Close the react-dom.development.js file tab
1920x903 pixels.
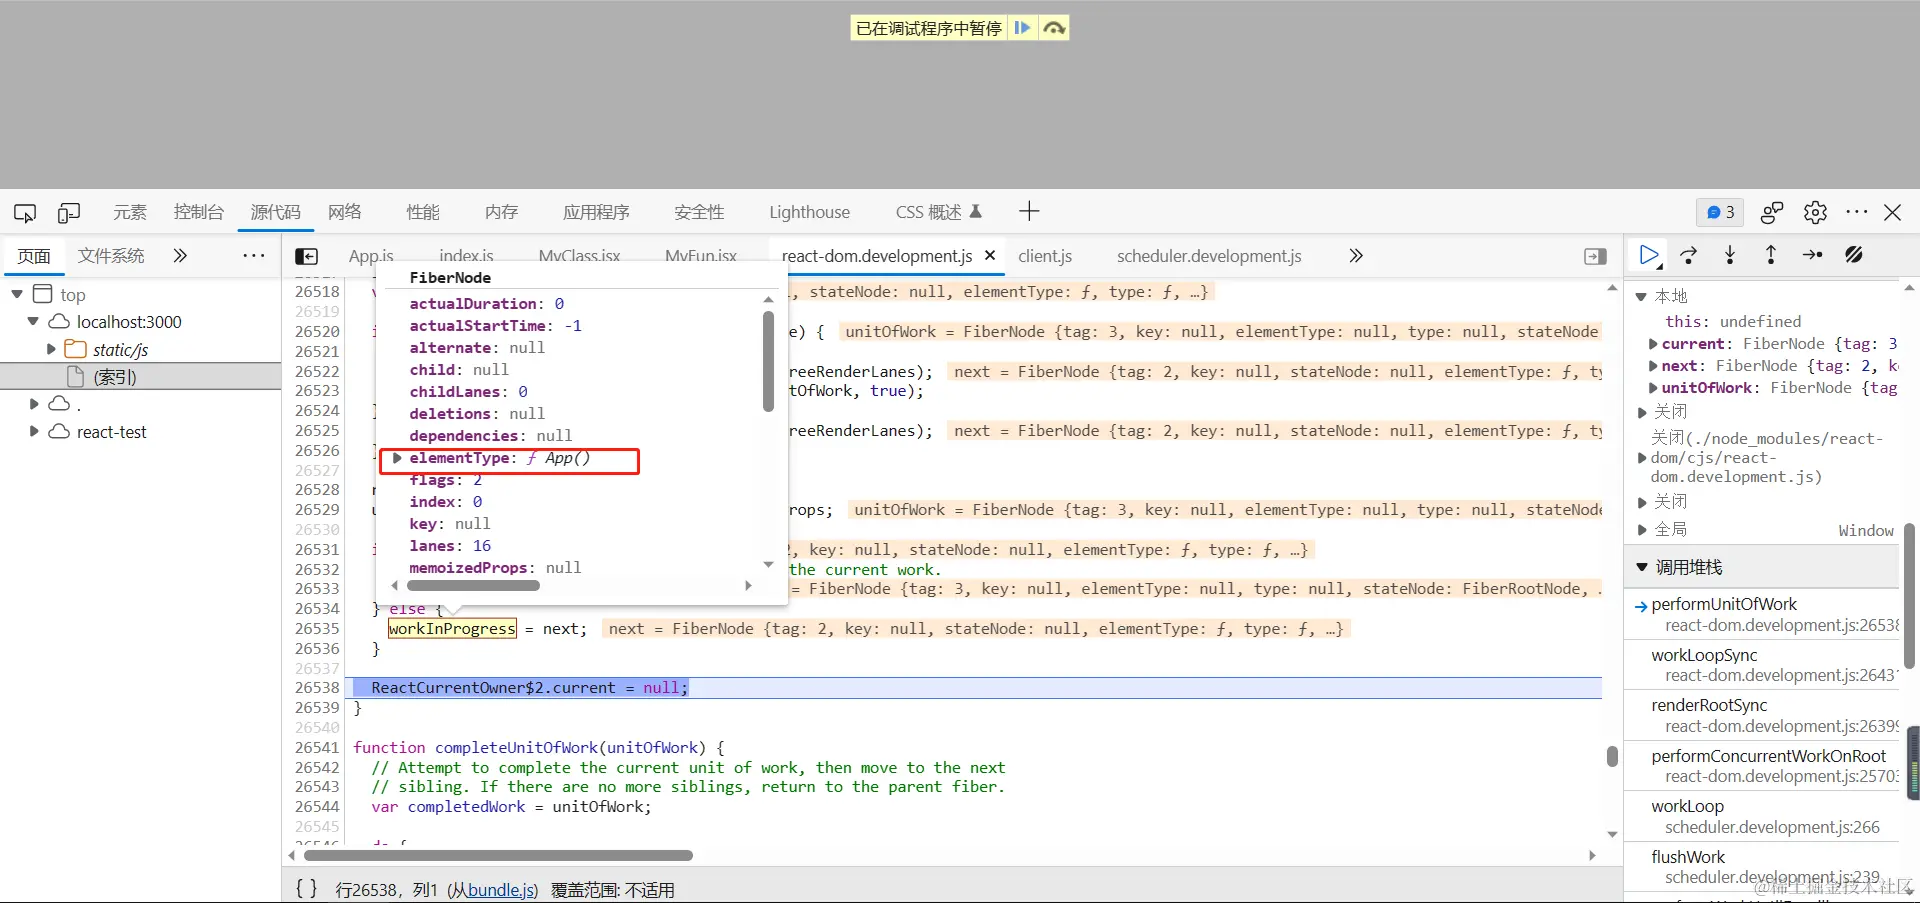tap(990, 256)
